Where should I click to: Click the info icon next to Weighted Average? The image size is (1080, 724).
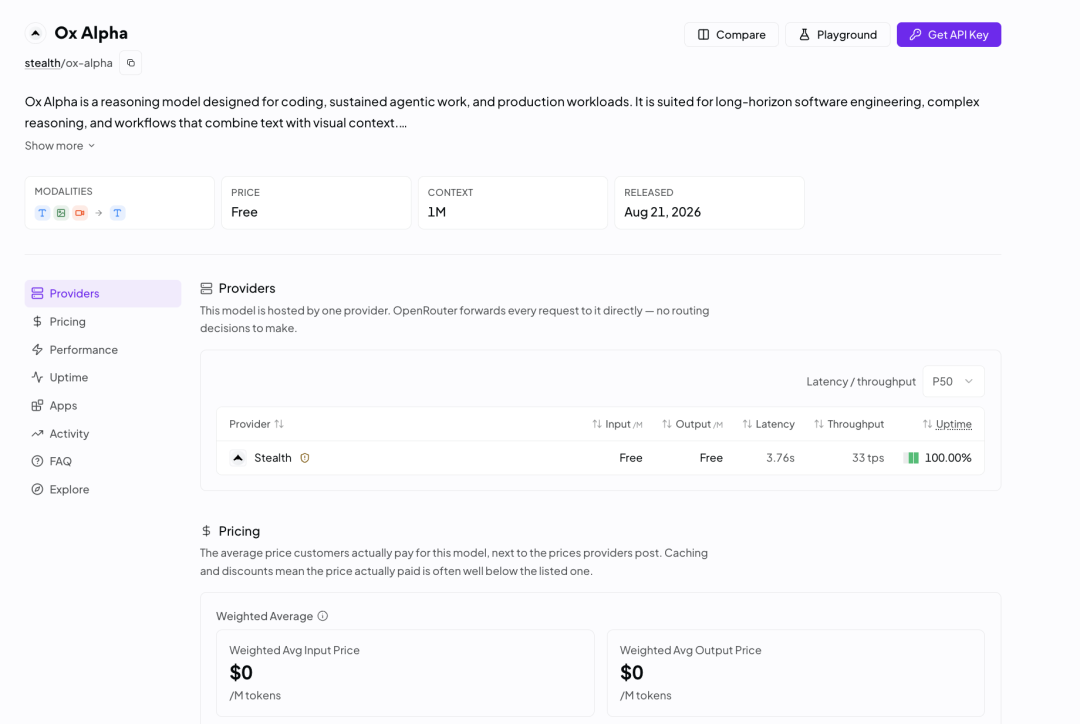(322, 616)
